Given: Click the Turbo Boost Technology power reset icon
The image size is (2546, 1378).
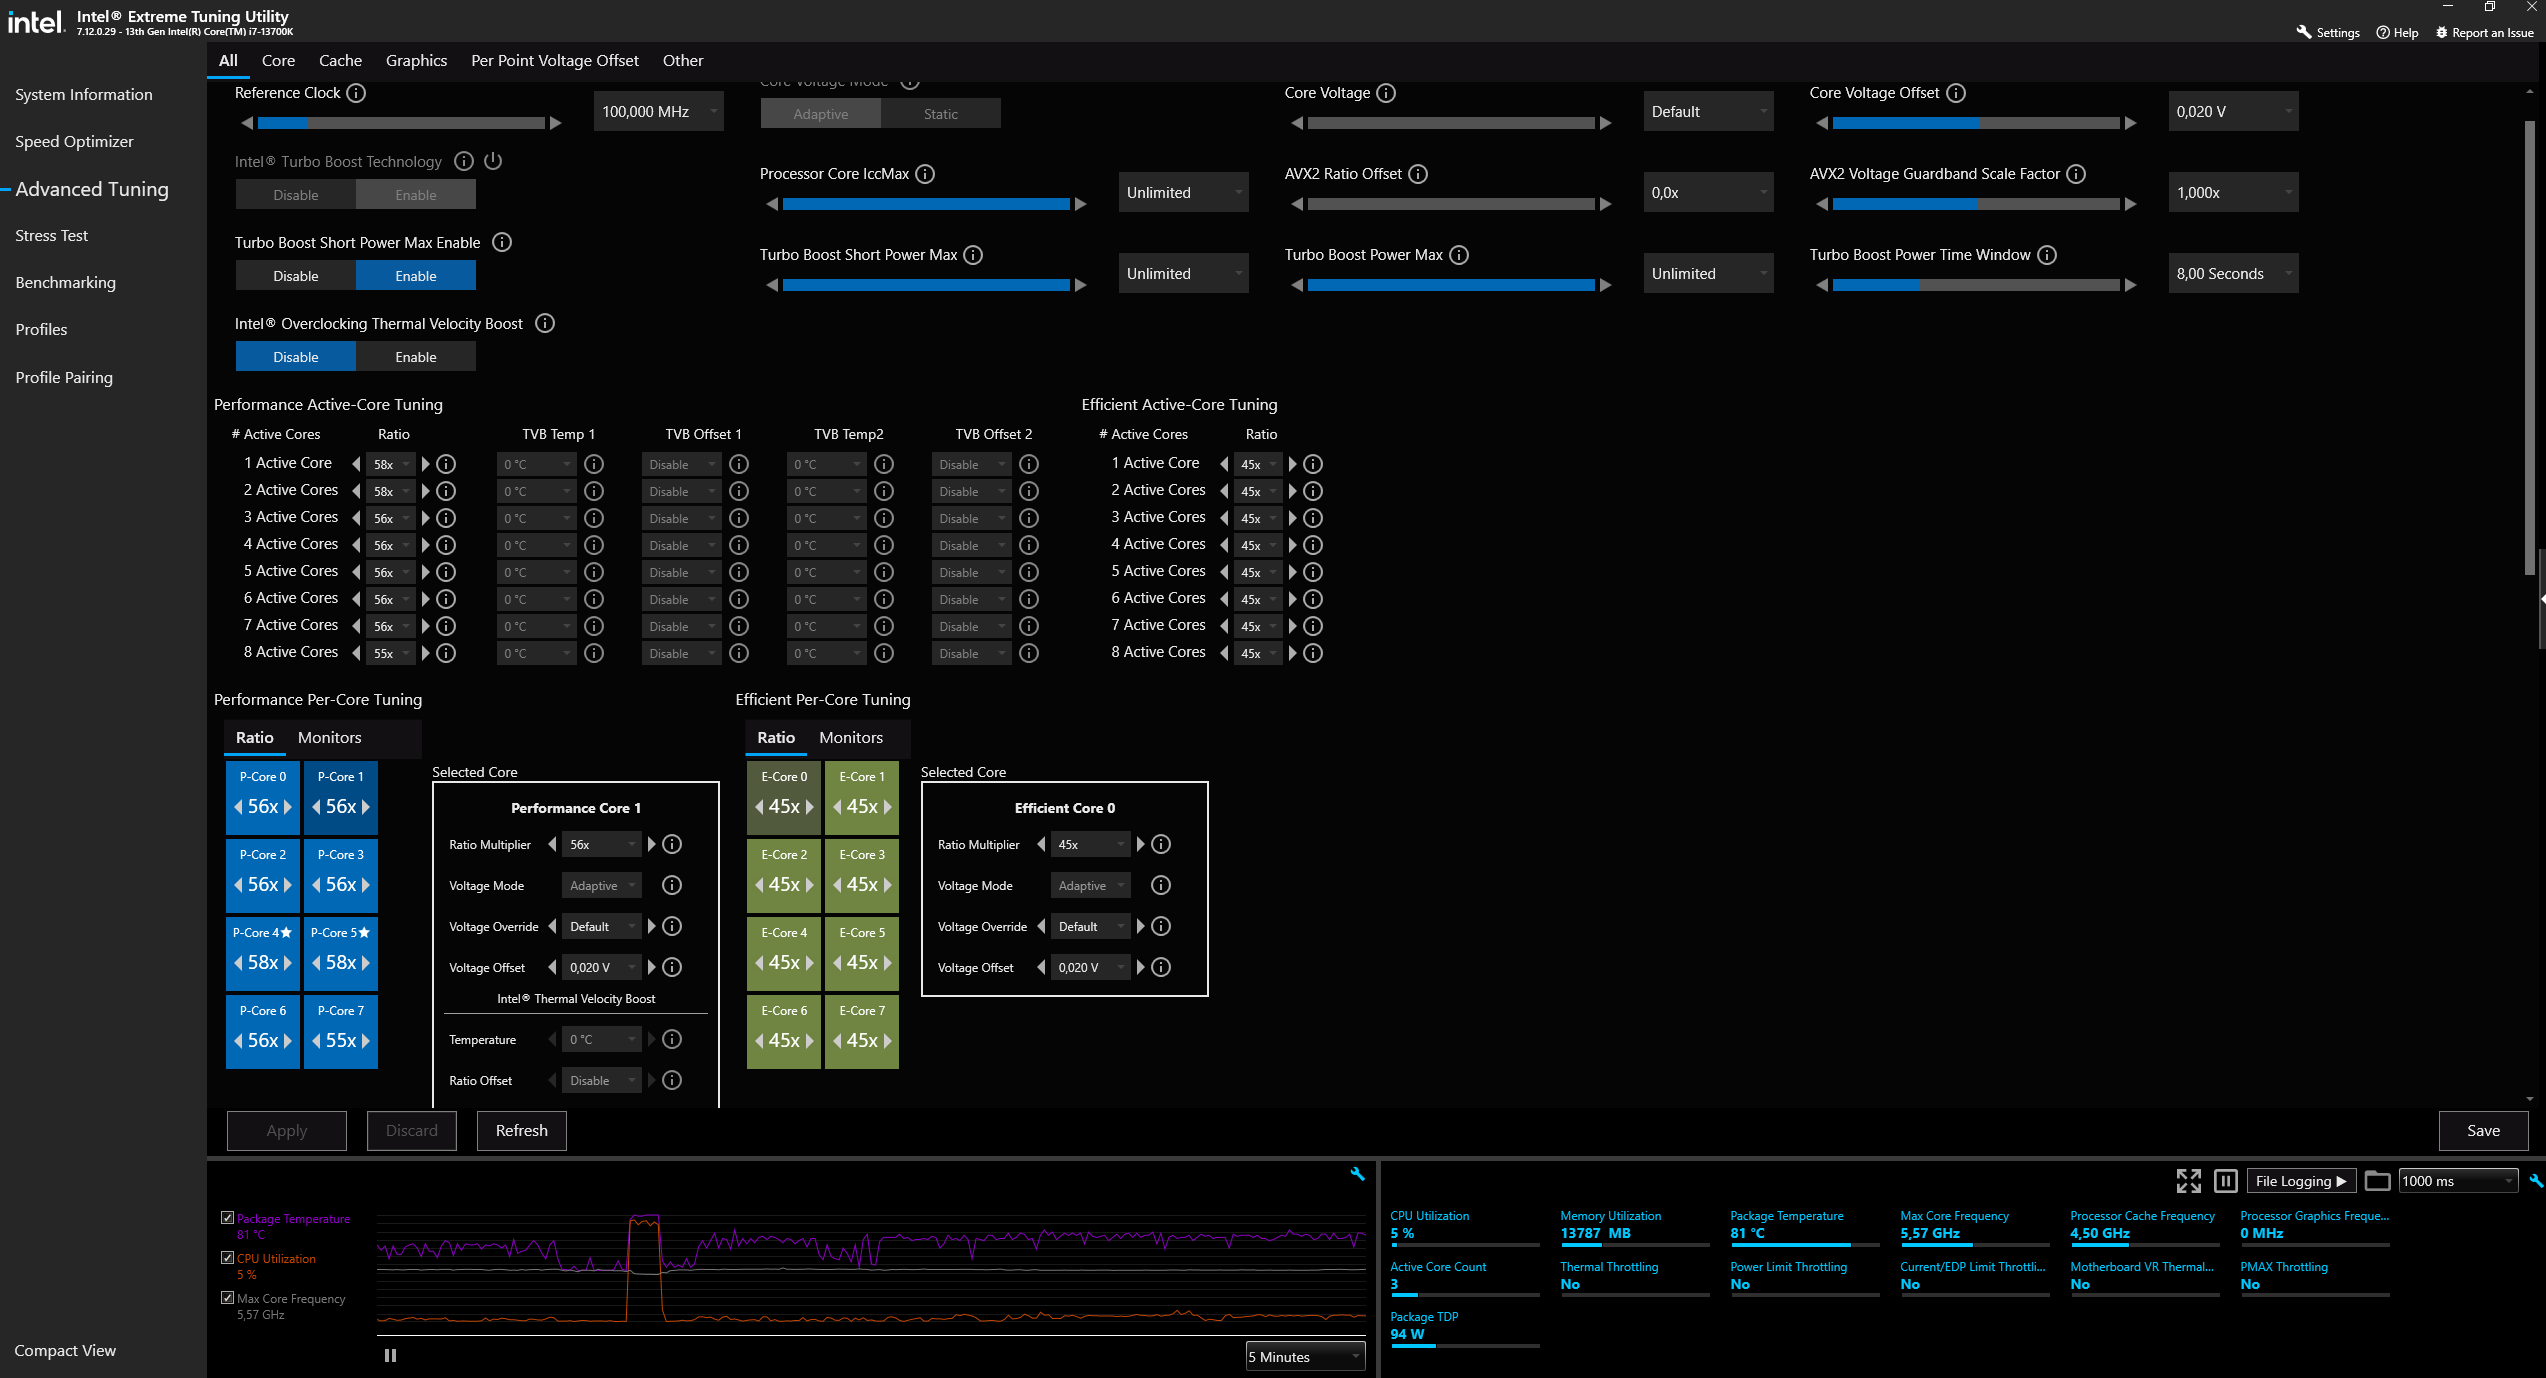Looking at the screenshot, I should [x=493, y=161].
